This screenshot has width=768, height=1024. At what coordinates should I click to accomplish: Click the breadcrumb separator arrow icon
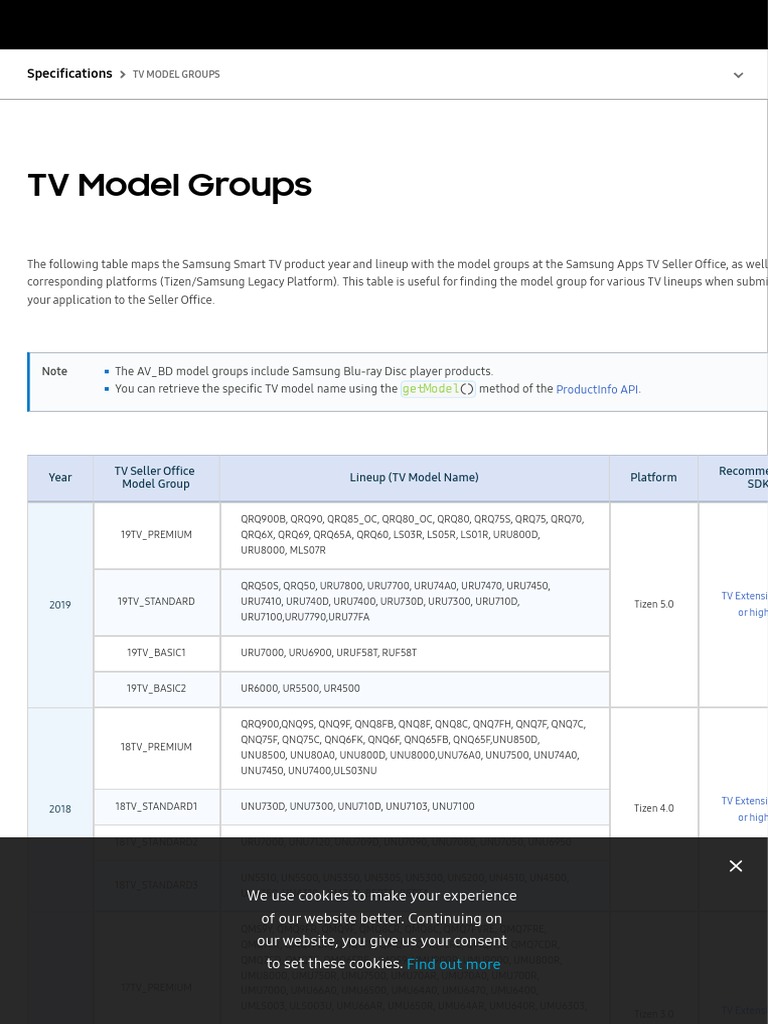[x=122, y=75]
